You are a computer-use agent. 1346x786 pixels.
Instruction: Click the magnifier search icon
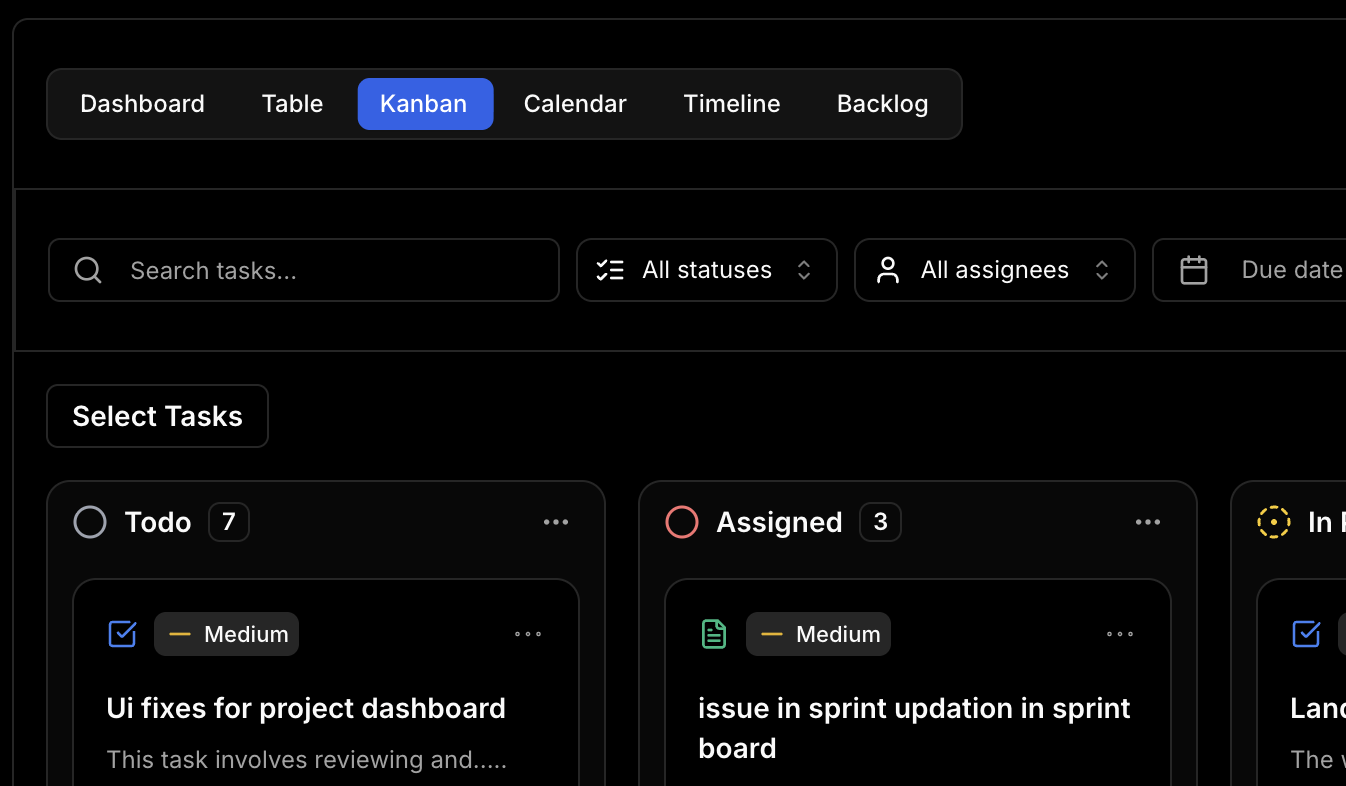(x=88, y=270)
